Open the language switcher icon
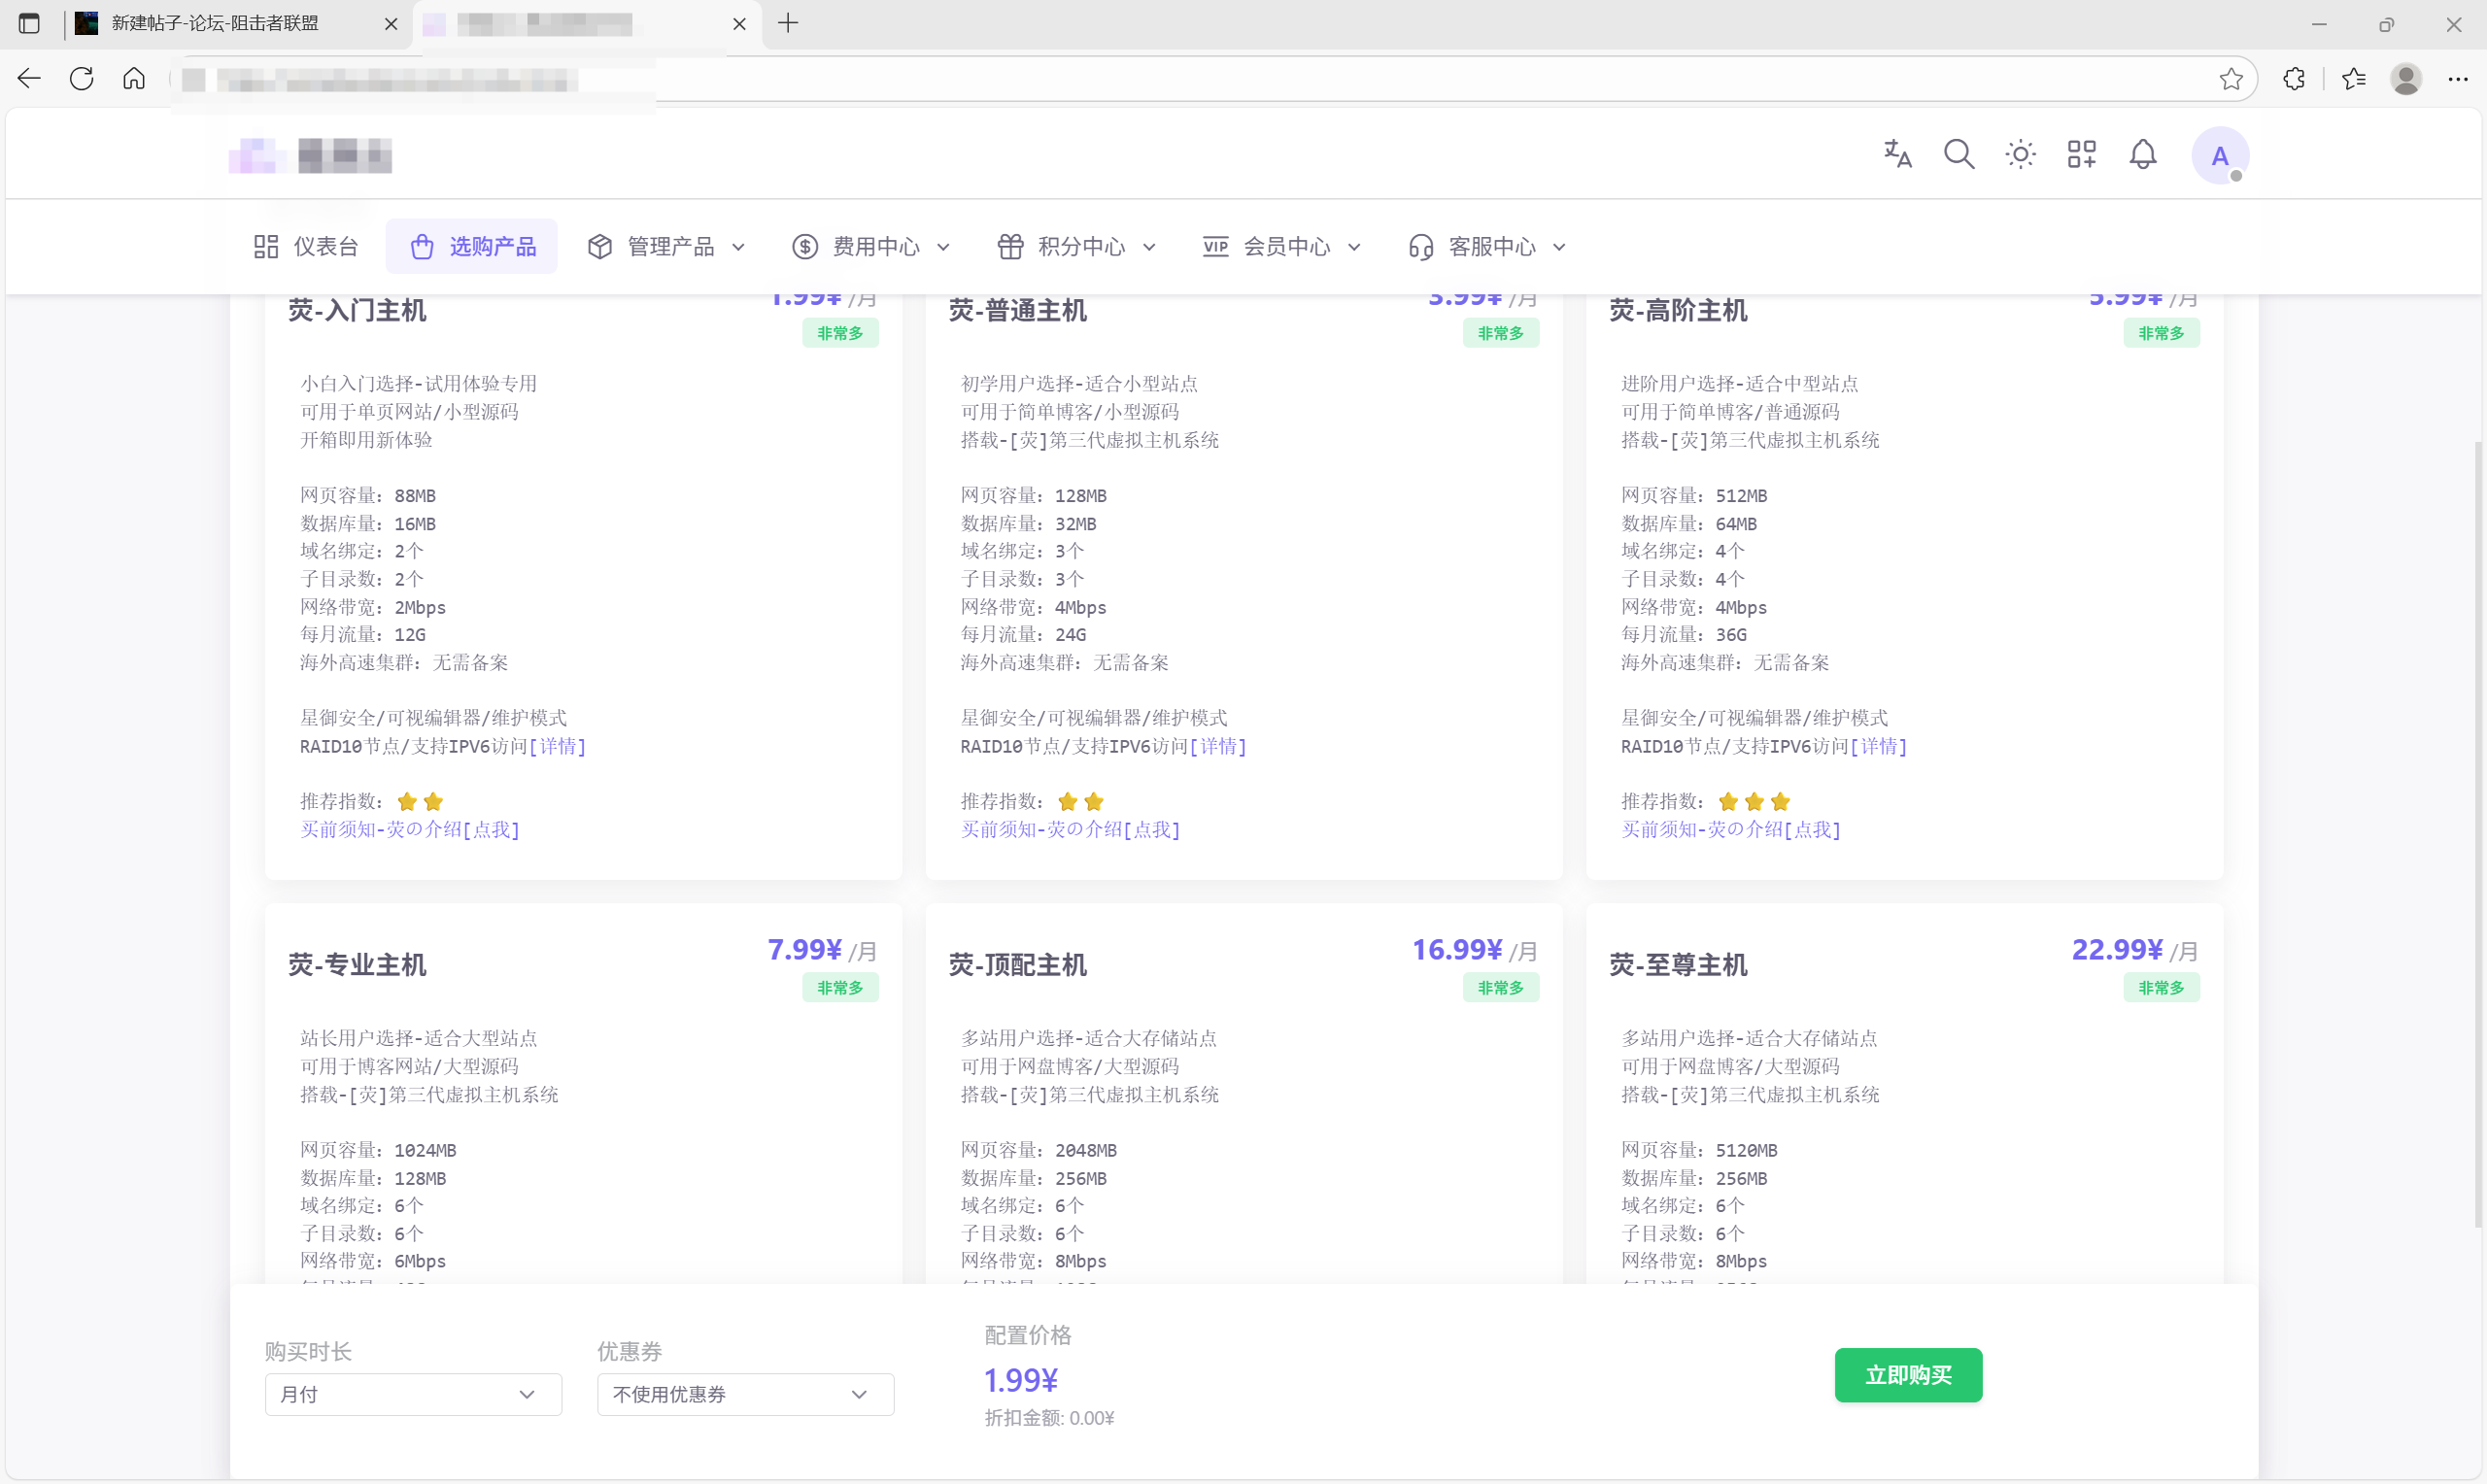Screen dimensions: 2487x1484 click(1897, 154)
